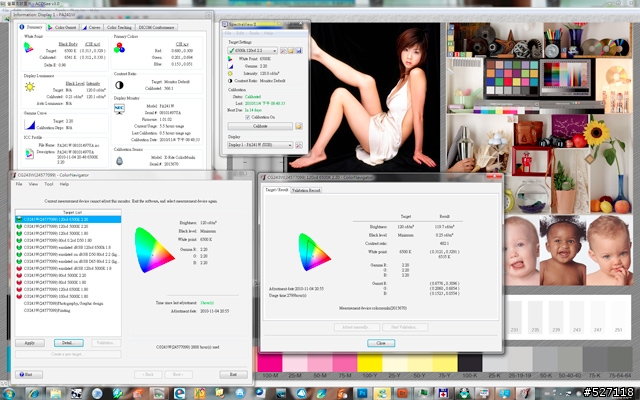This screenshot has width=640, height=400.
Task: Select target 80cd 5000K 1.80 in list
Action: 68,282
